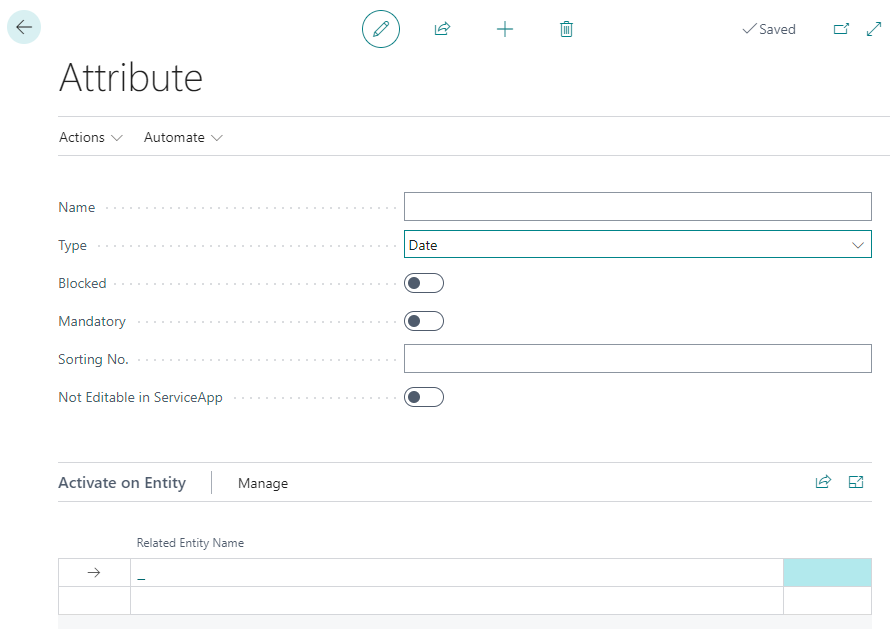
Task: Open page in new window icon
Action: coord(841,29)
